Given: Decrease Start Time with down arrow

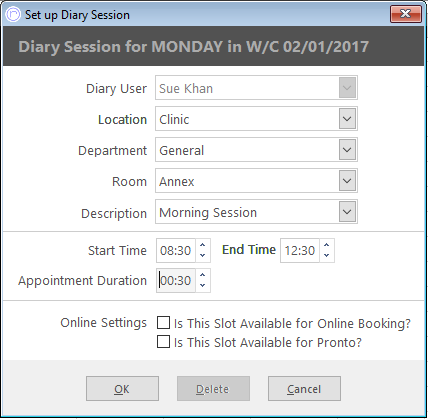Looking at the screenshot, I should 202,256.
